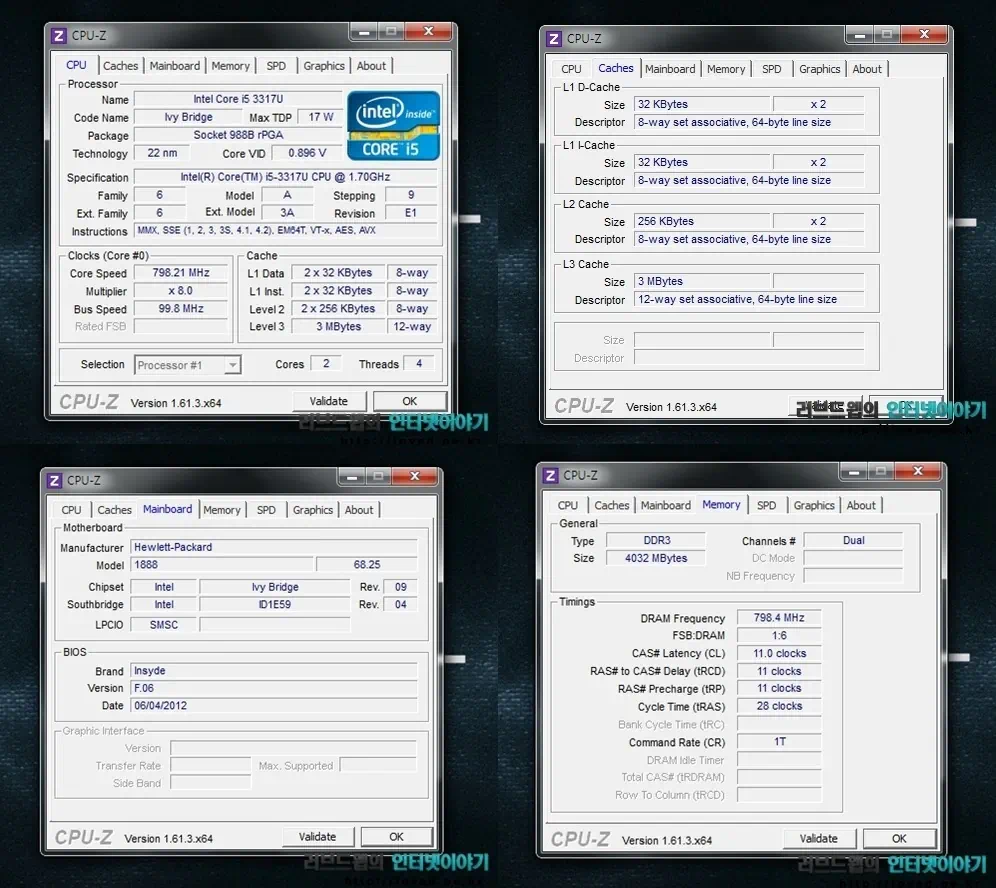Select the Mainboard tab on the Caches window

pos(670,69)
